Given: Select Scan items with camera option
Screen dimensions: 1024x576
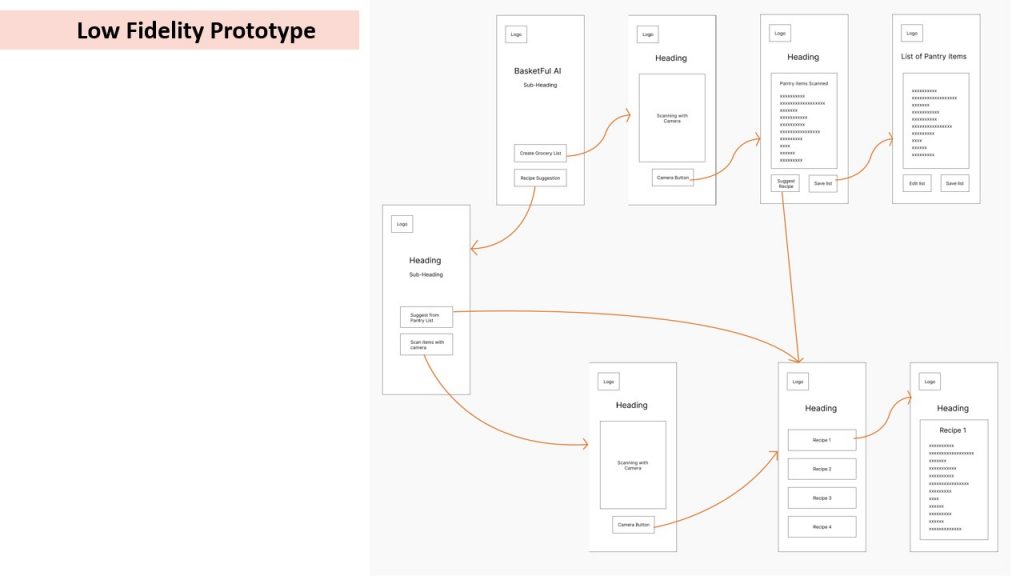Looking at the screenshot, I should [426, 345].
